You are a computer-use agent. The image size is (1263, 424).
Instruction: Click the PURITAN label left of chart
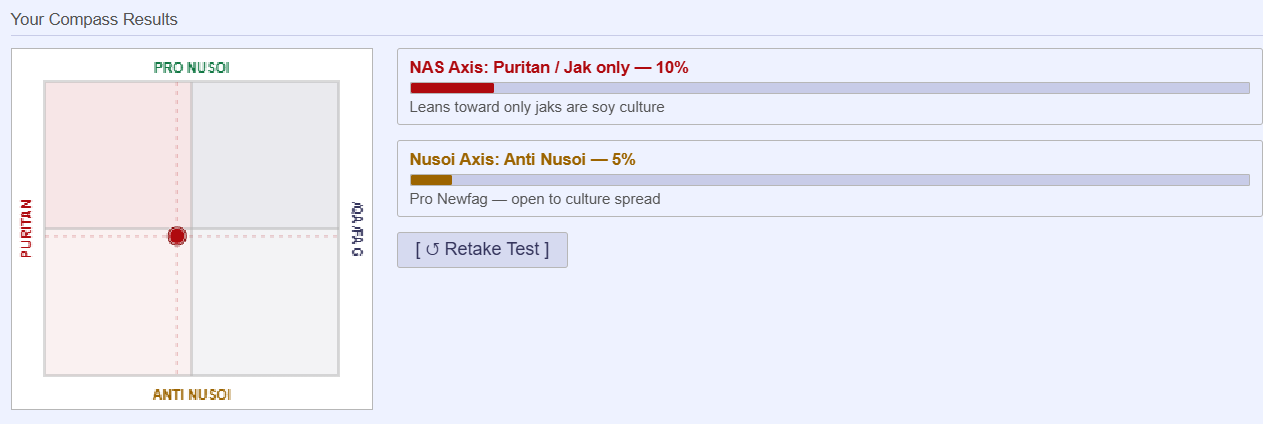click(x=26, y=229)
